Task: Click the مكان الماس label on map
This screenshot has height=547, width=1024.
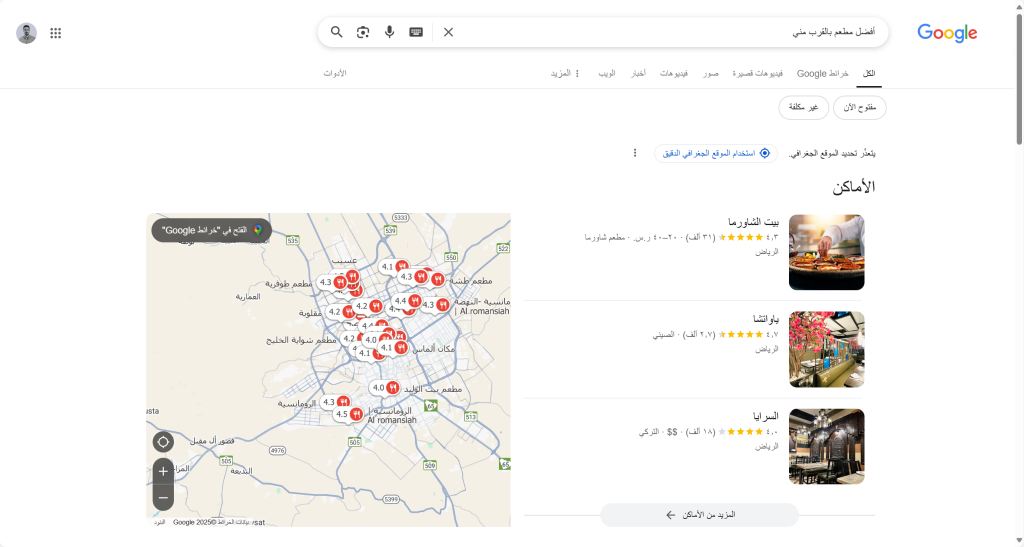Action: click(x=434, y=349)
